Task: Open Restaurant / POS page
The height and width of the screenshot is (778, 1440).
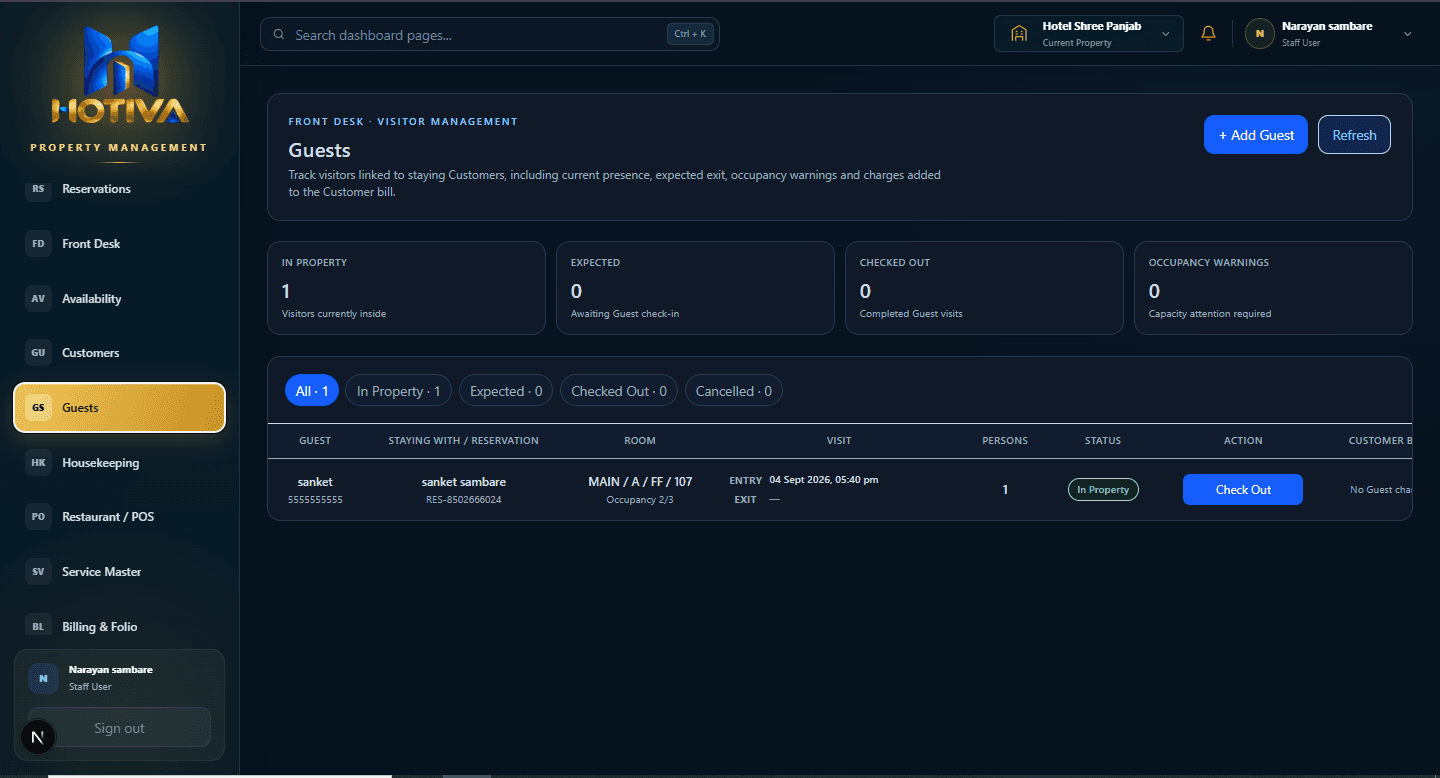Action: tap(120, 517)
